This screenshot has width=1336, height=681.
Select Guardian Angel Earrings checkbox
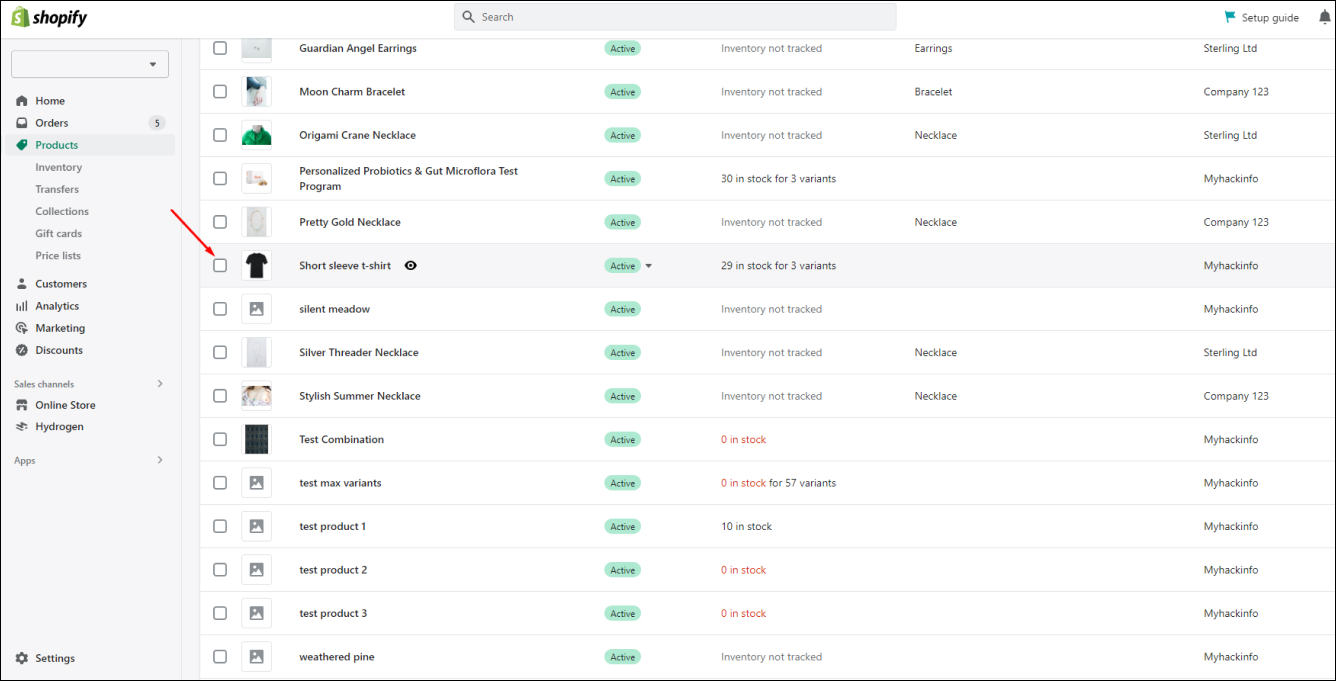point(220,48)
